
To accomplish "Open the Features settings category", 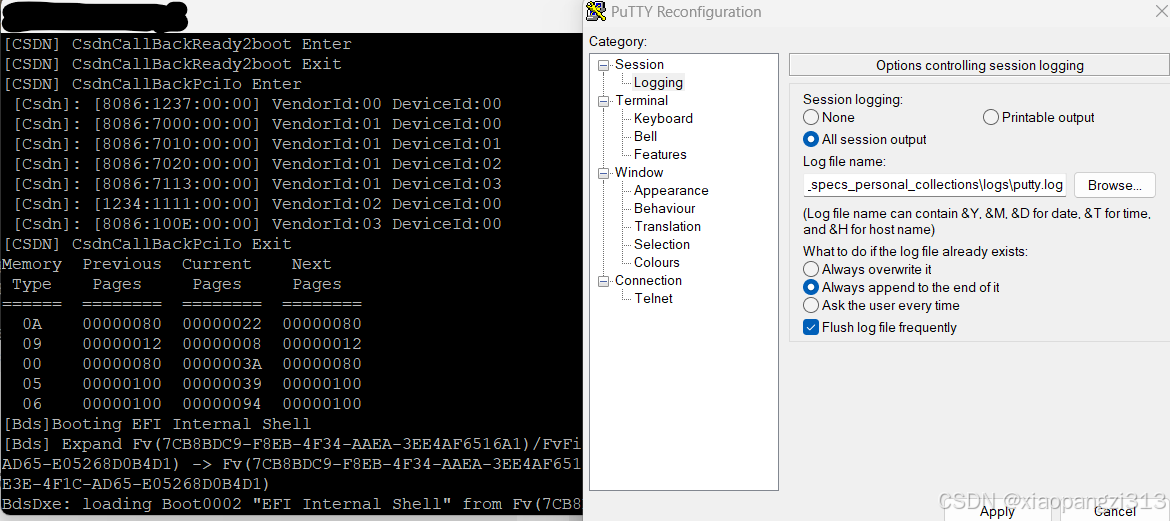I will 660,155.
